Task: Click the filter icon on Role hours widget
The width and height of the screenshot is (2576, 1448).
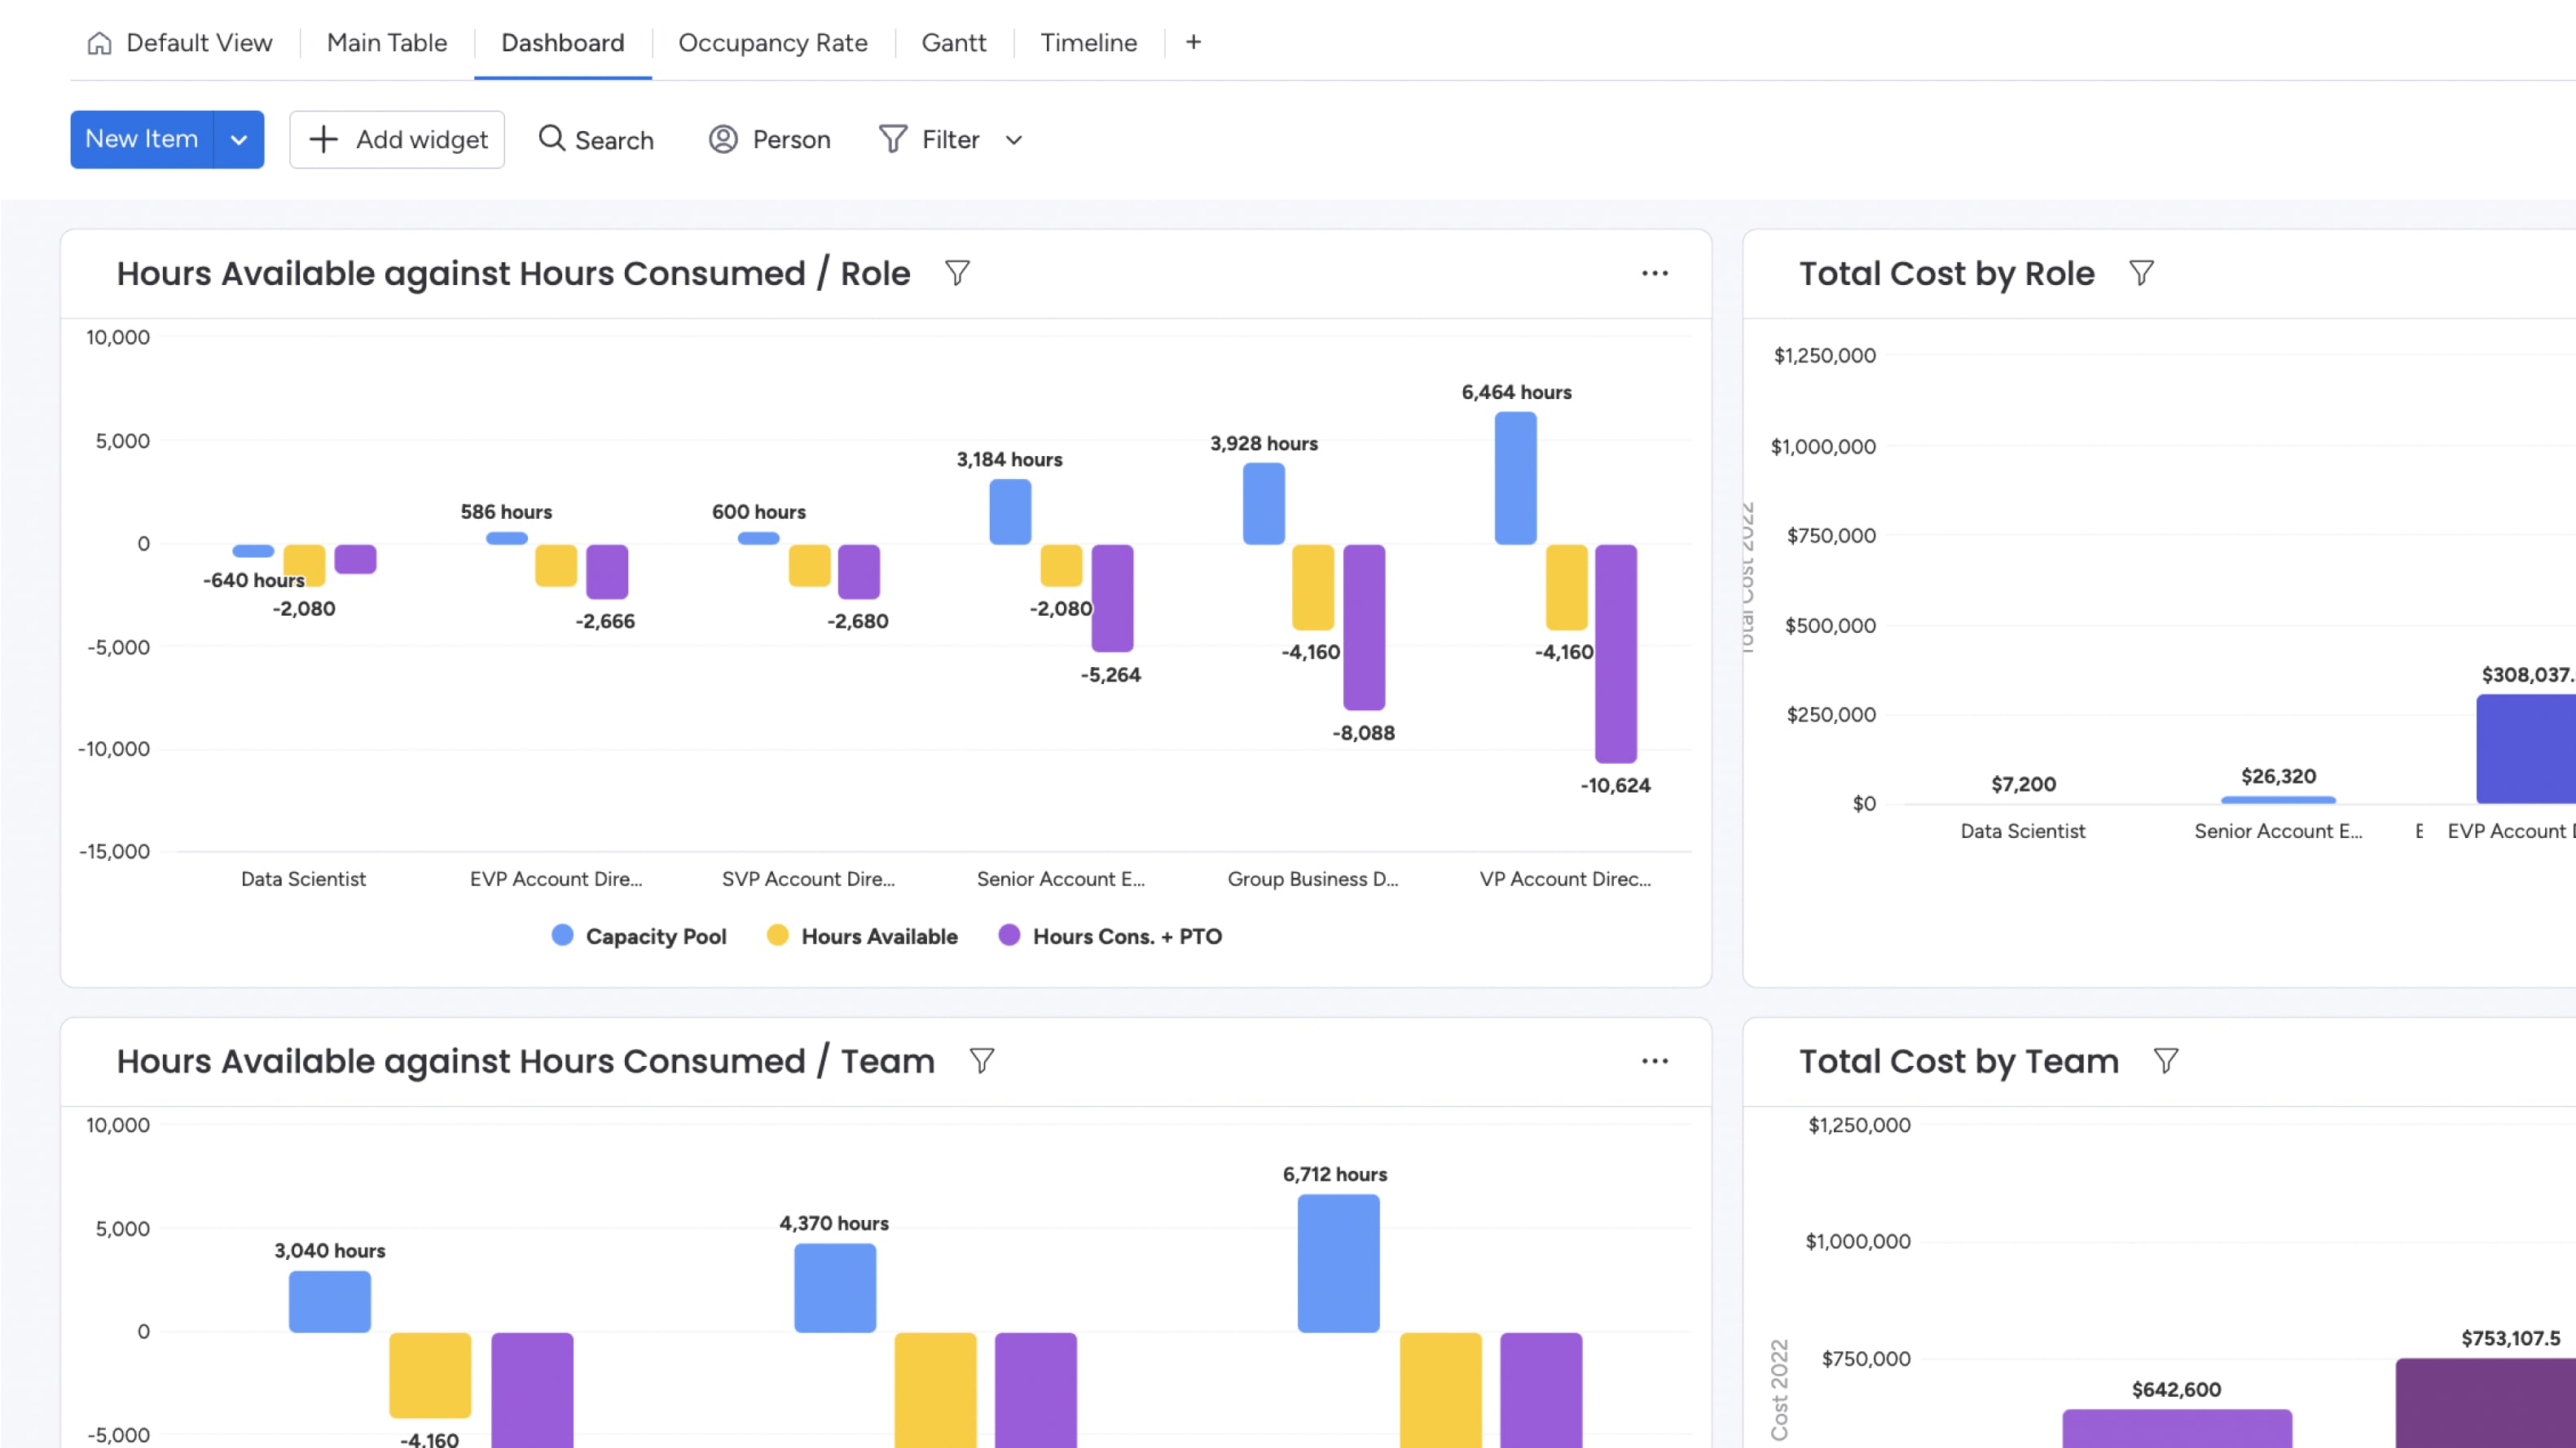Action: (x=957, y=273)
